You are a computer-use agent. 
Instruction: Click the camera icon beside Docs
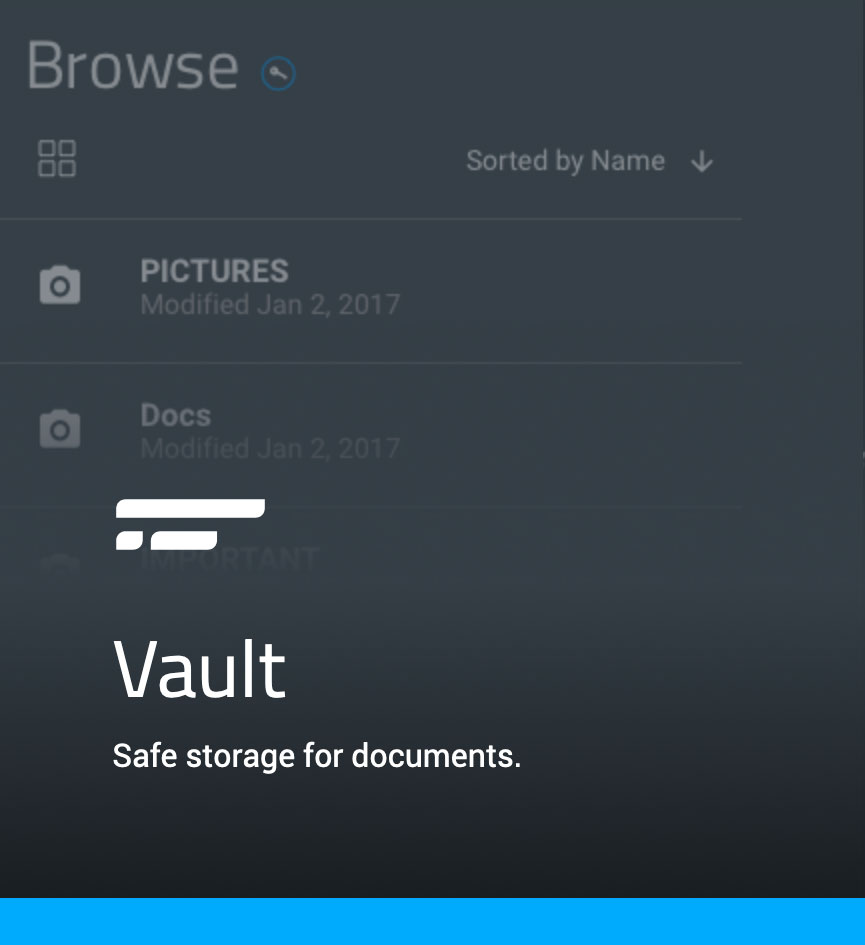click(x=60, y=429)
